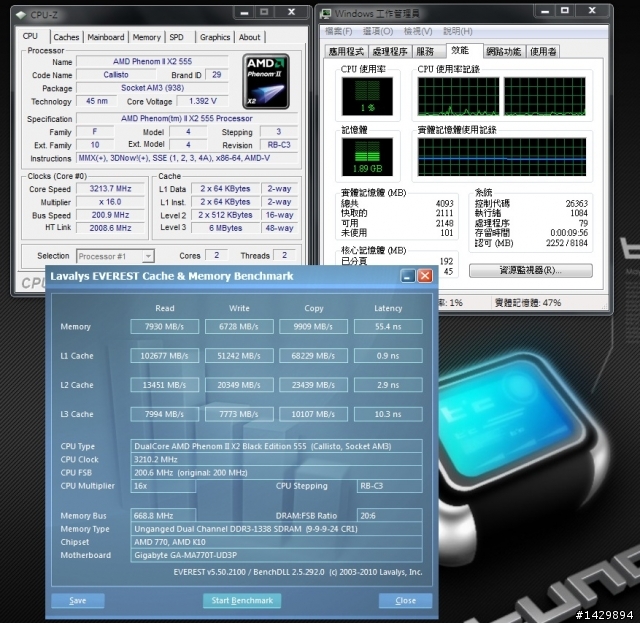Open the 檢視(V) menu in Task Manager

(418, 31)
